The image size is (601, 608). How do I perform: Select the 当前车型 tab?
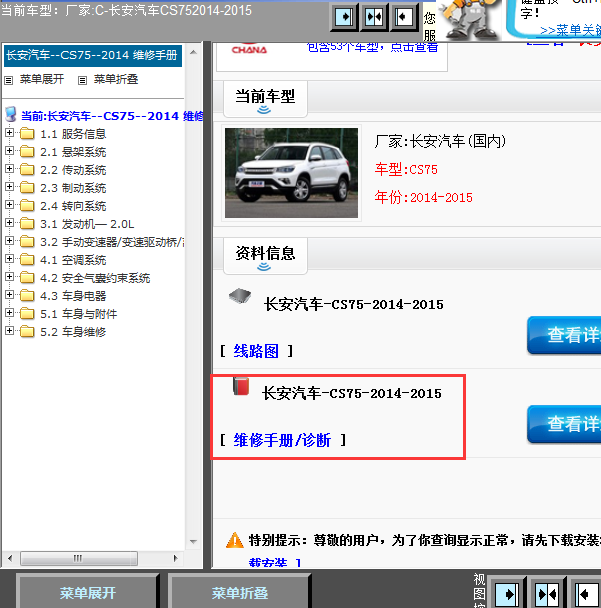[265, 99]
